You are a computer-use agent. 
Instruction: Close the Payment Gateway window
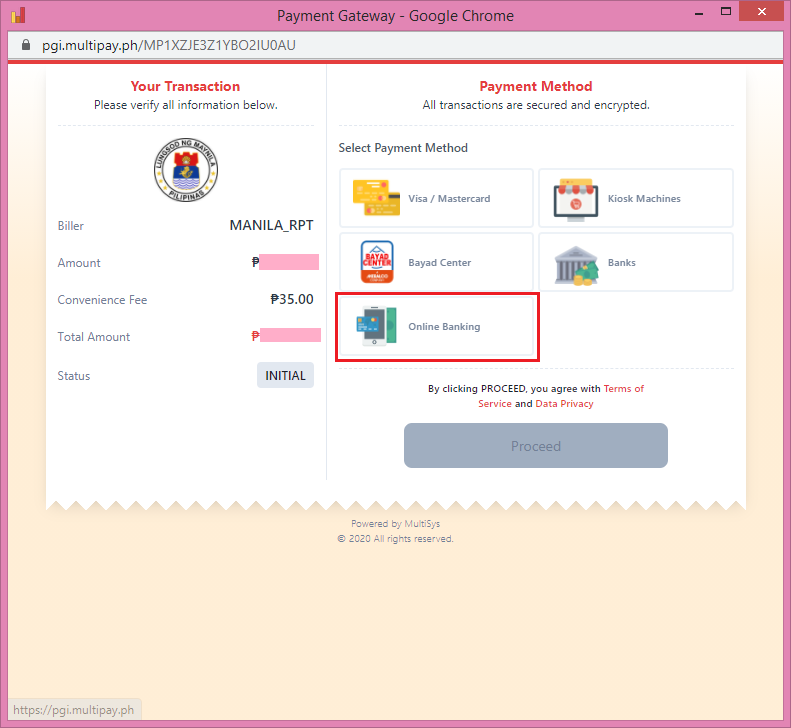click(761, 11)
